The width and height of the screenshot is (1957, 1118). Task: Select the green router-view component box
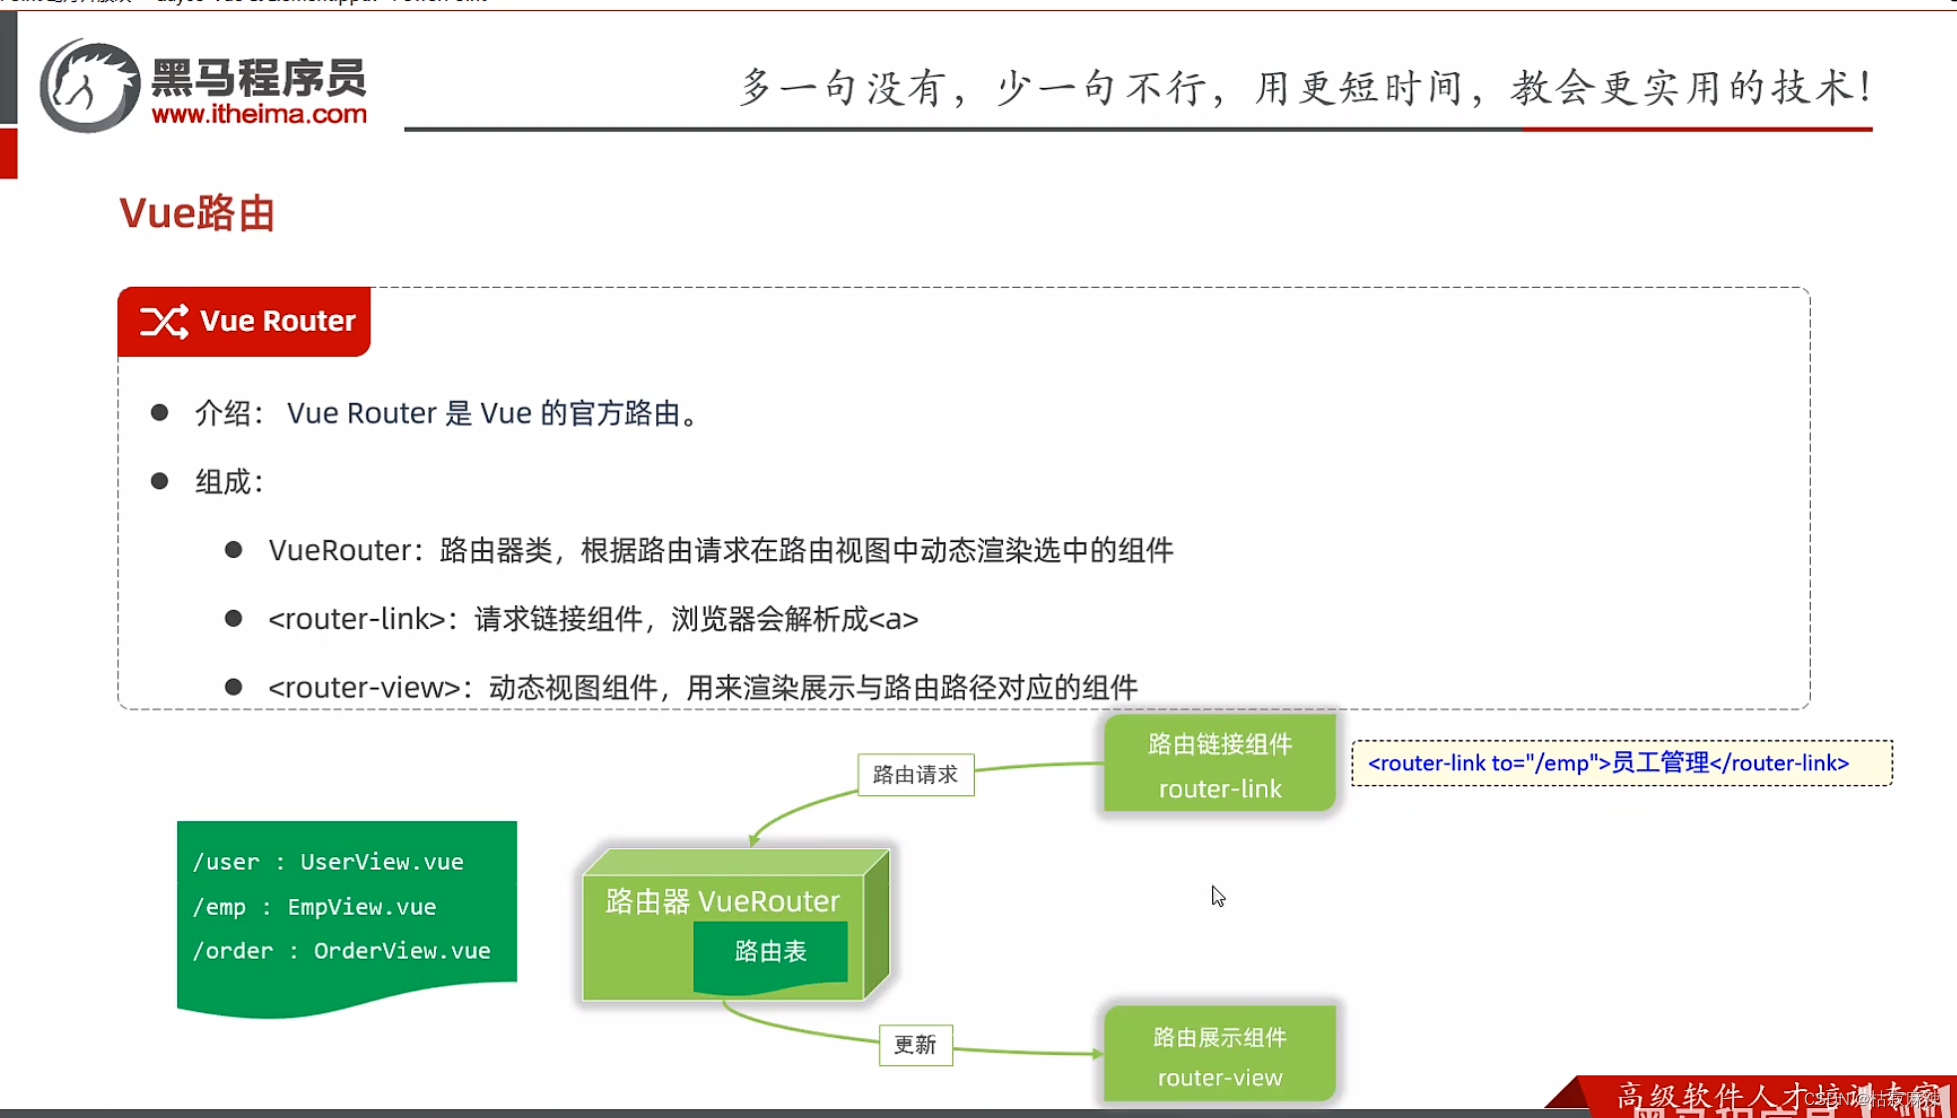(1219, 1053)
